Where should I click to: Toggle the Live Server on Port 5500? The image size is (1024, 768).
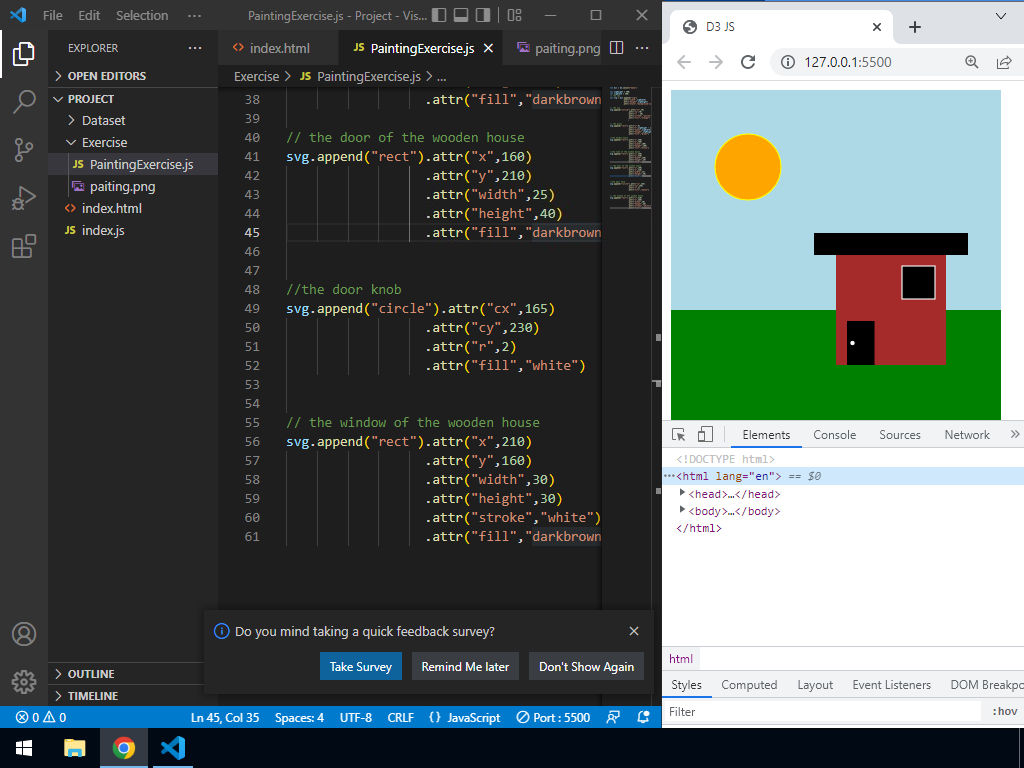point(553,717)
